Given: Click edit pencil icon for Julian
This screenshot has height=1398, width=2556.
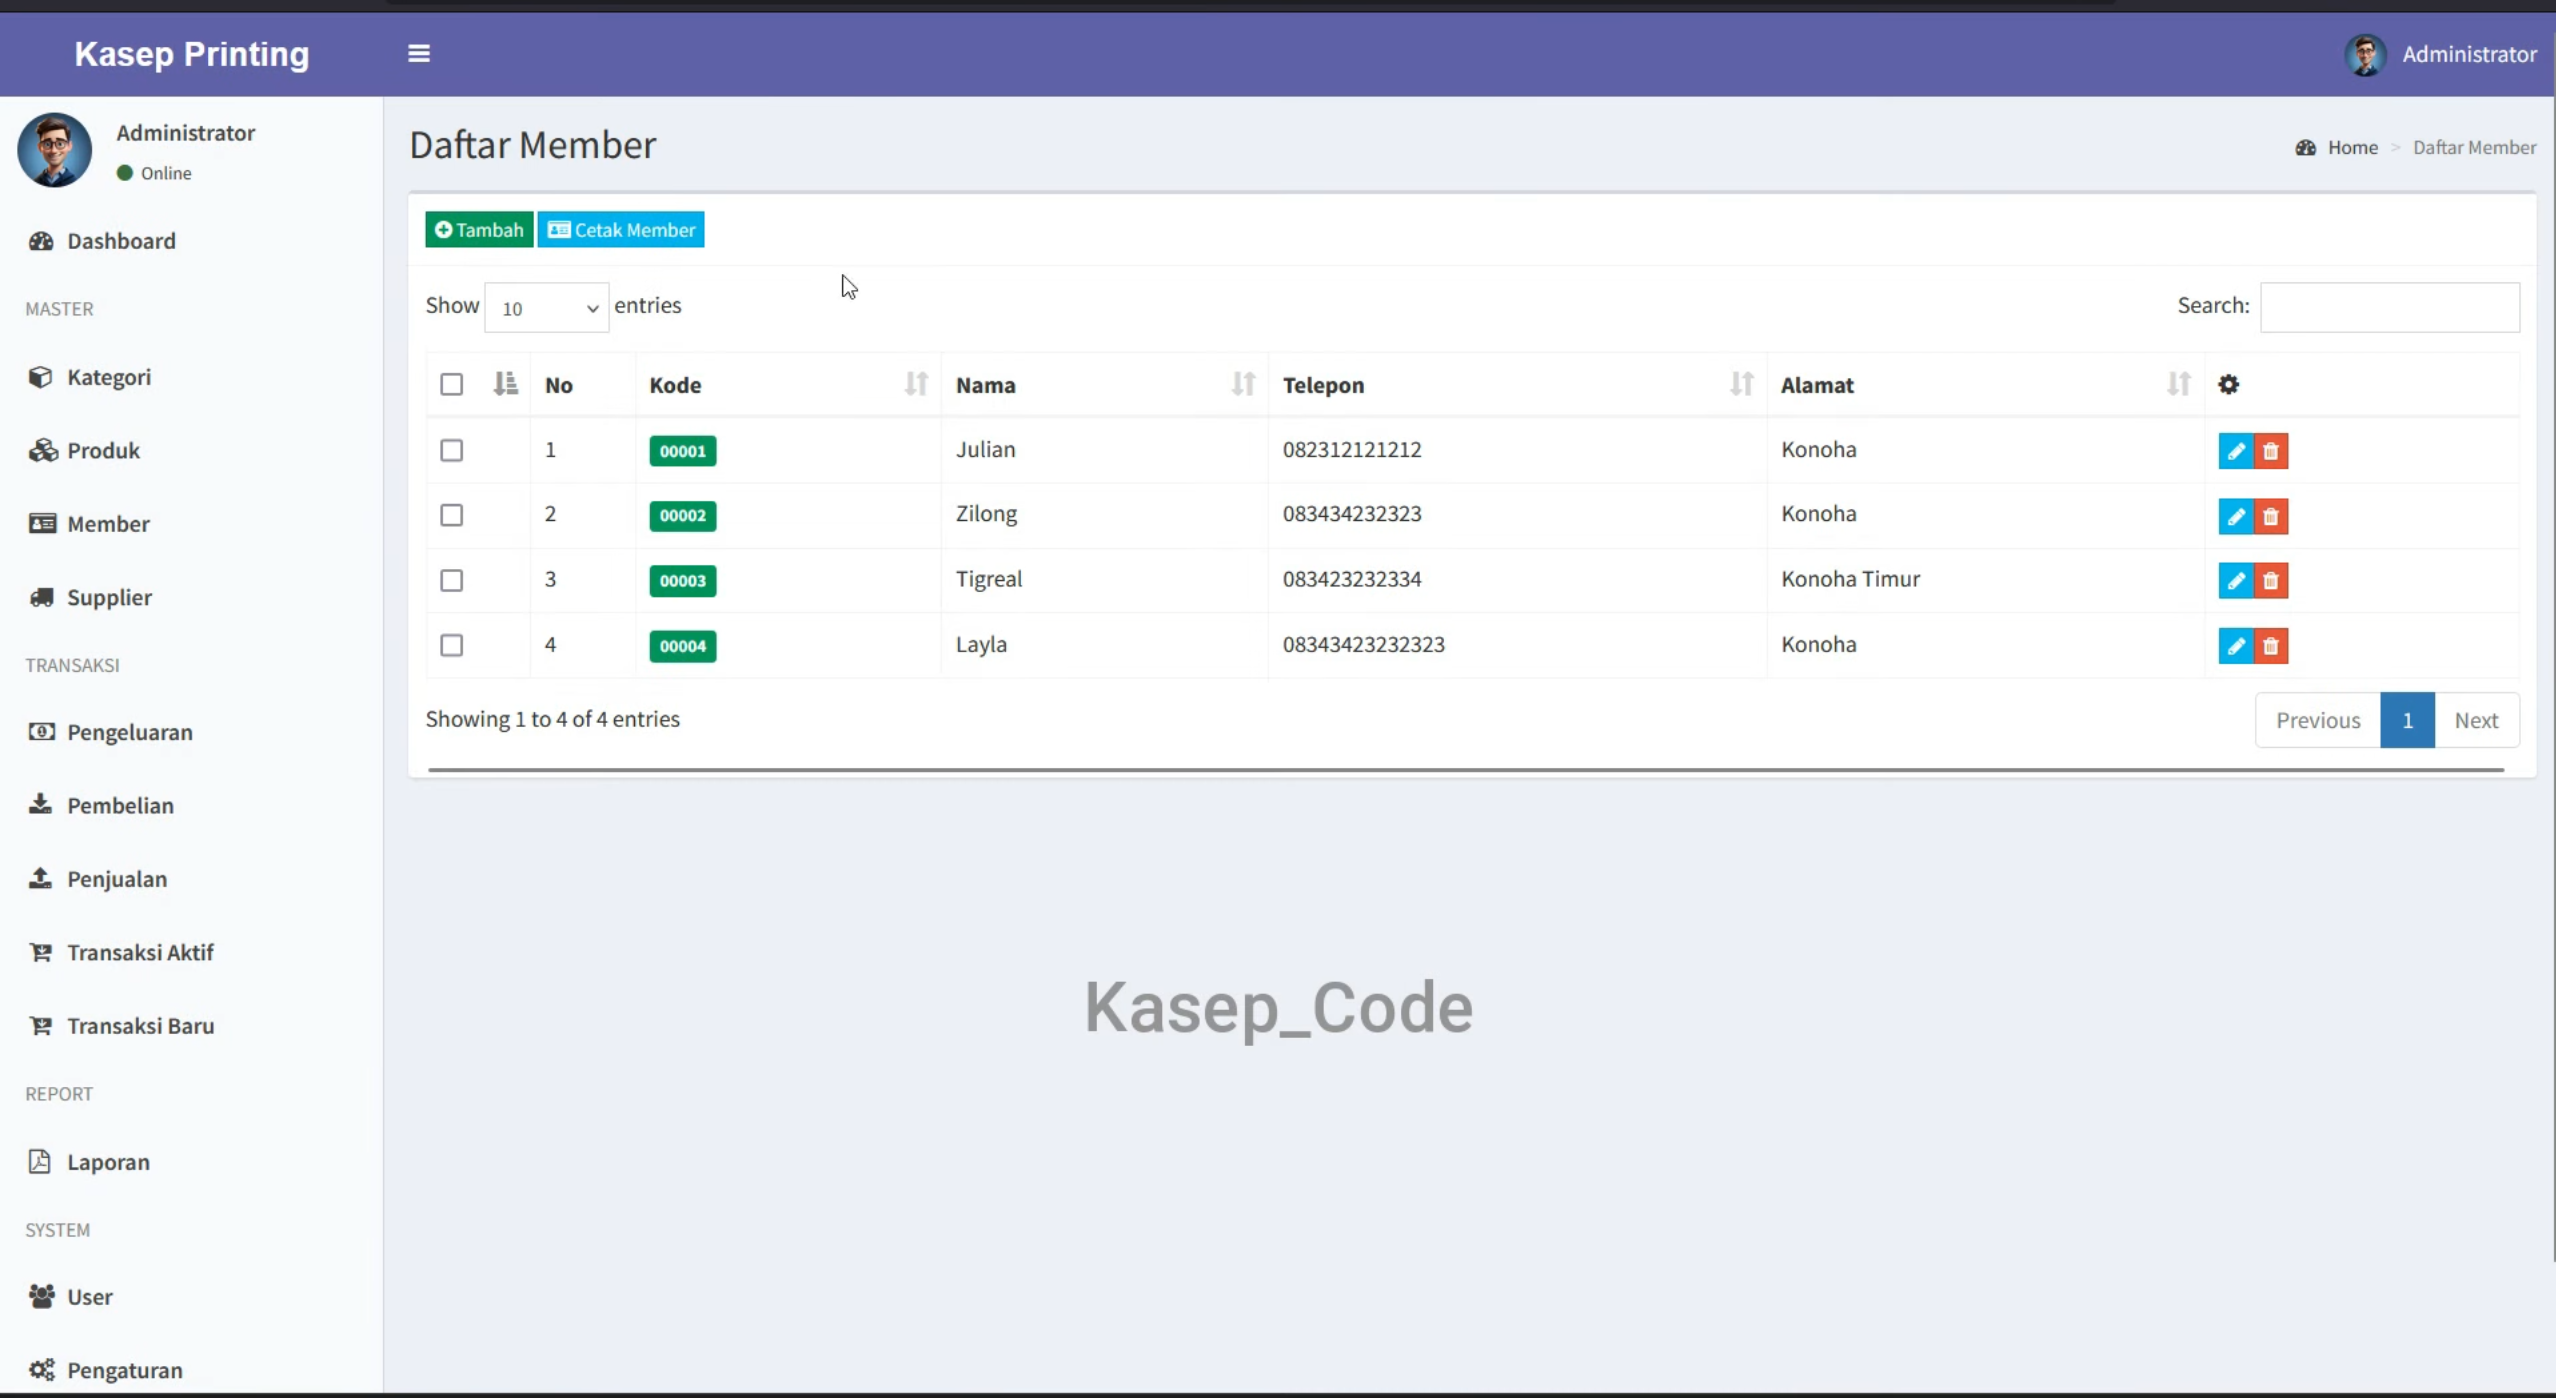Looking at the screenshot, I should [x=2235, y=451].
